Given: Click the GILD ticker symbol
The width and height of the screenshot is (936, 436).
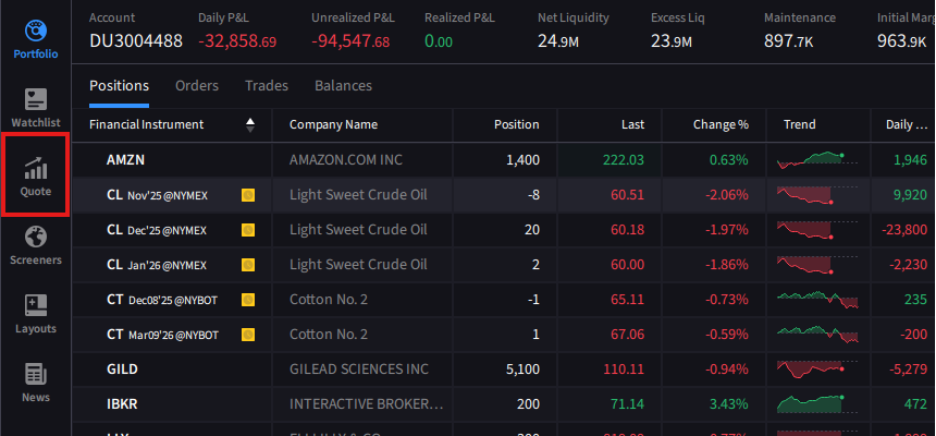Looking at the screenshot, I should tap(122, 369).
